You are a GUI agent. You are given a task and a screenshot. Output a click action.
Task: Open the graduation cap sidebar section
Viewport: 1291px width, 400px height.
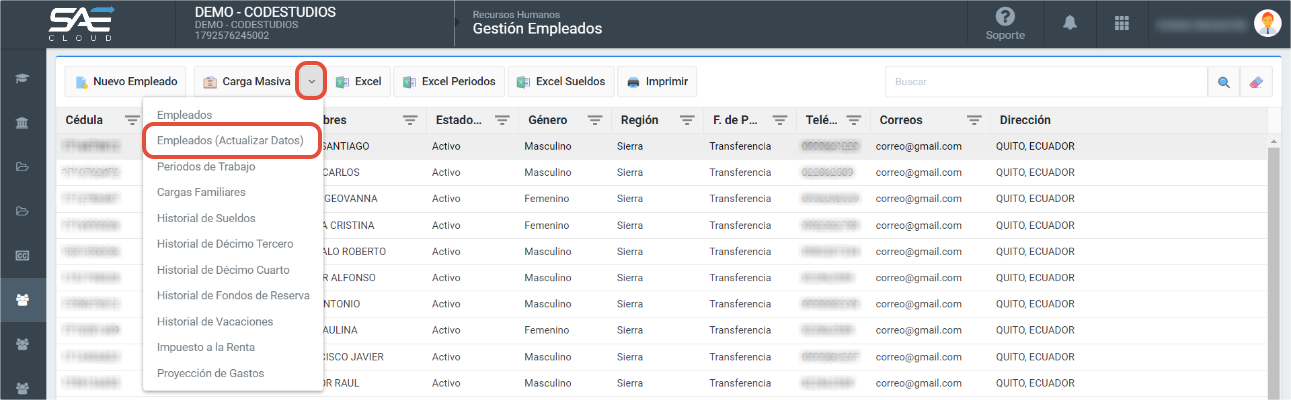coord(22,78)
